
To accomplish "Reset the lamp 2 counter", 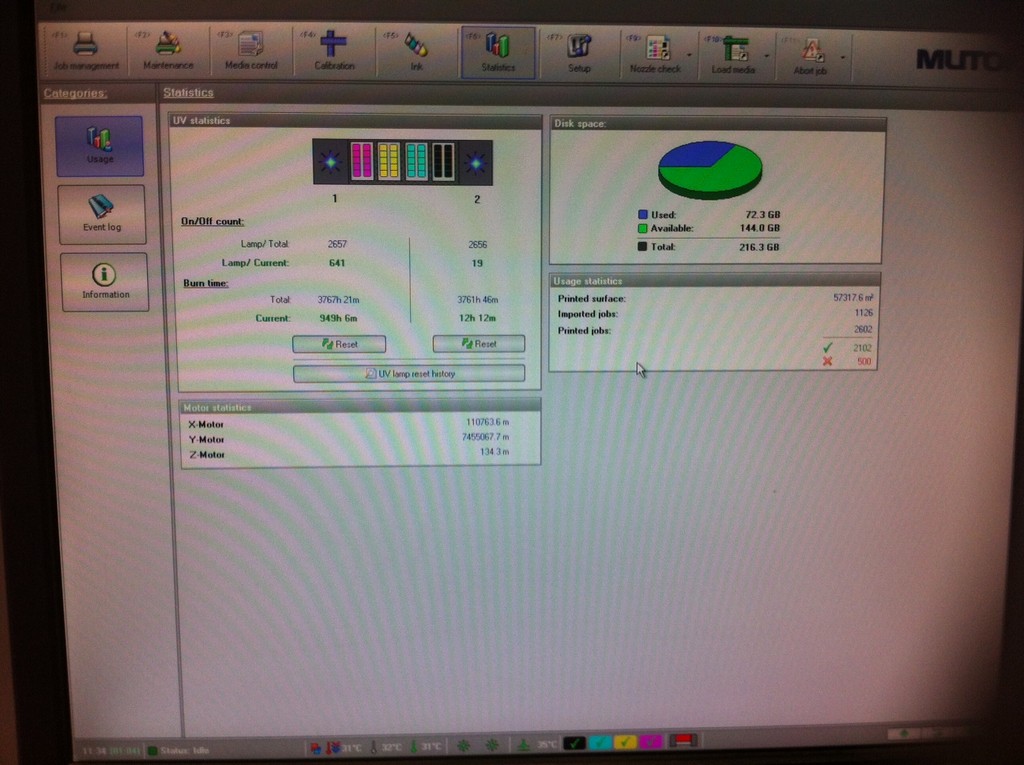I will [478, 344].
